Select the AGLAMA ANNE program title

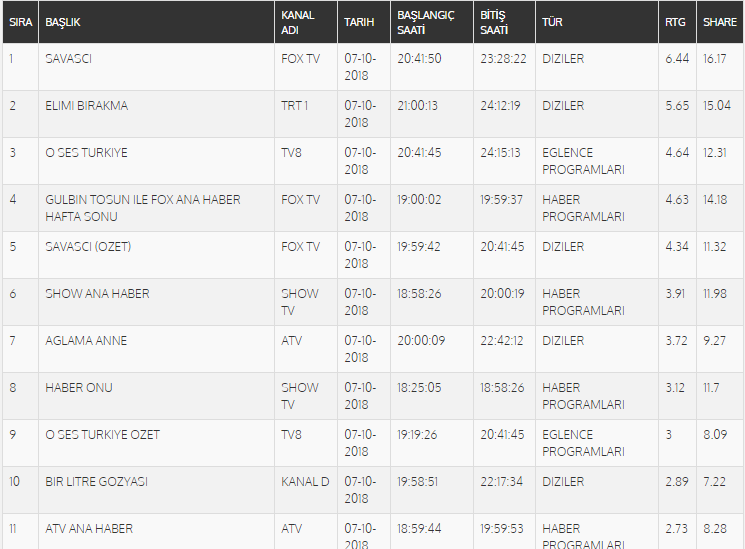[86, 341]
